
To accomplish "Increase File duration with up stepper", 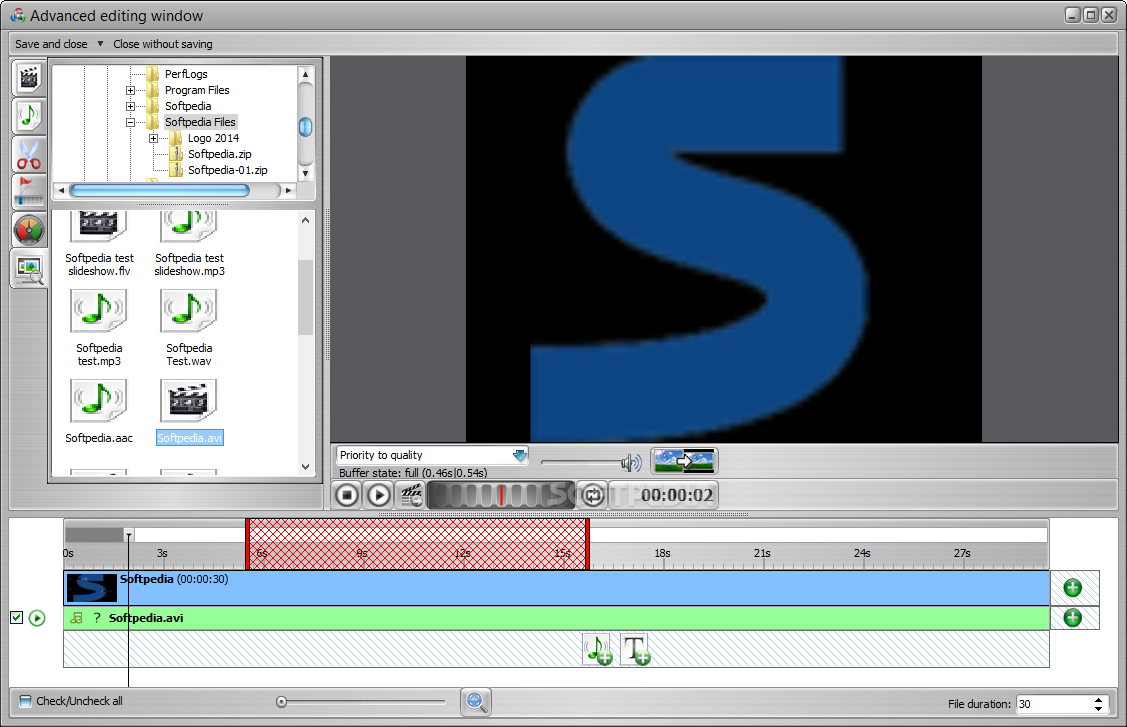I will [1098, 700].
